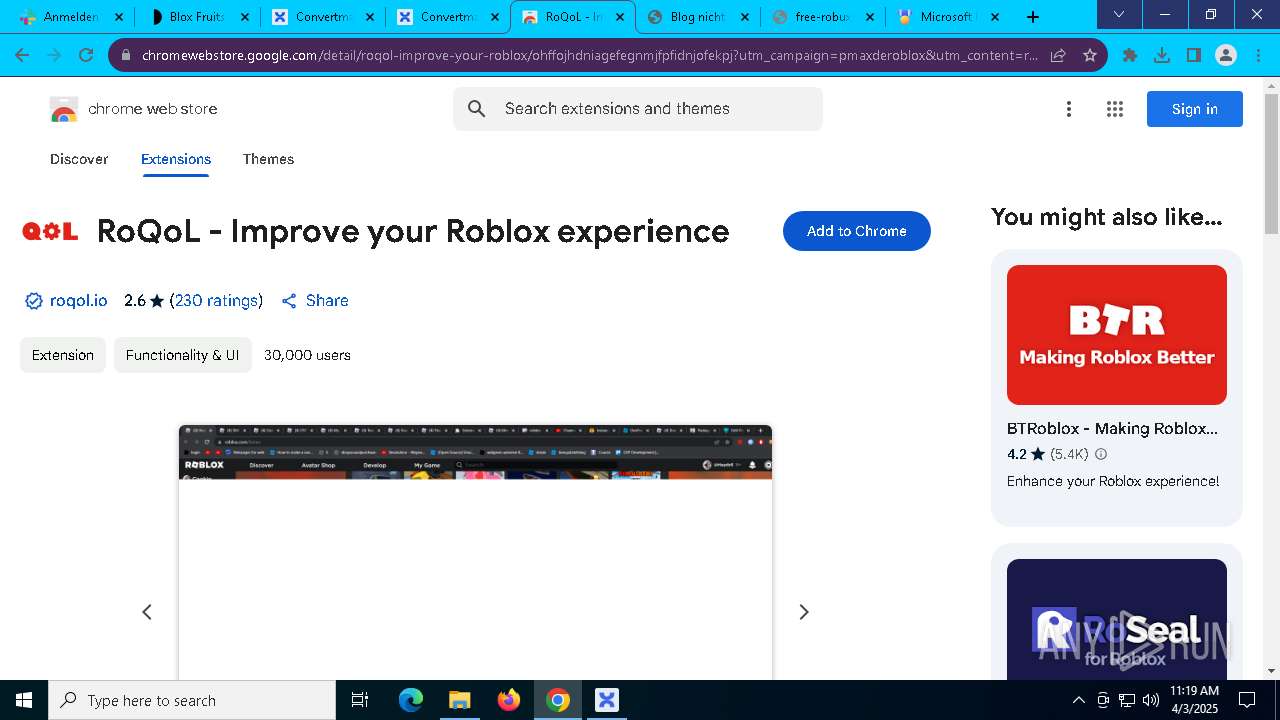Click the Functionality & UI chip
This screenshot has width=1280, height=720.
(183, 355)
